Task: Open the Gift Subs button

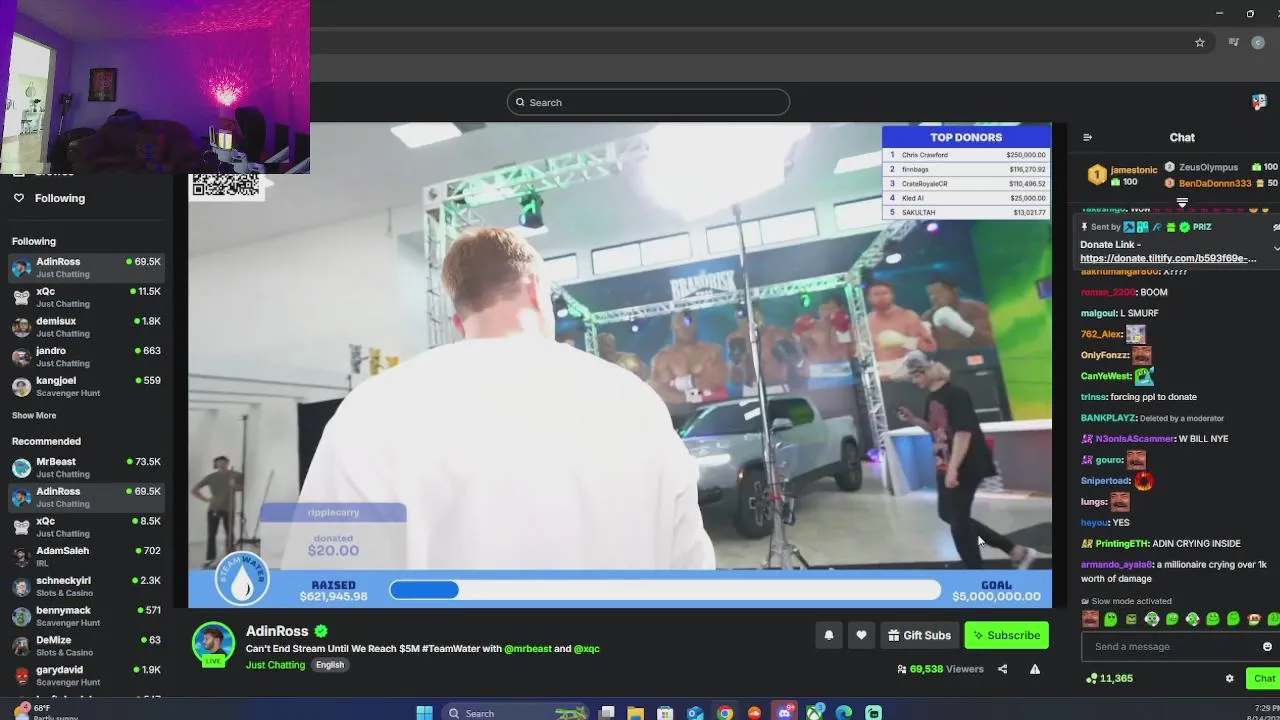Action: [919, 635]
